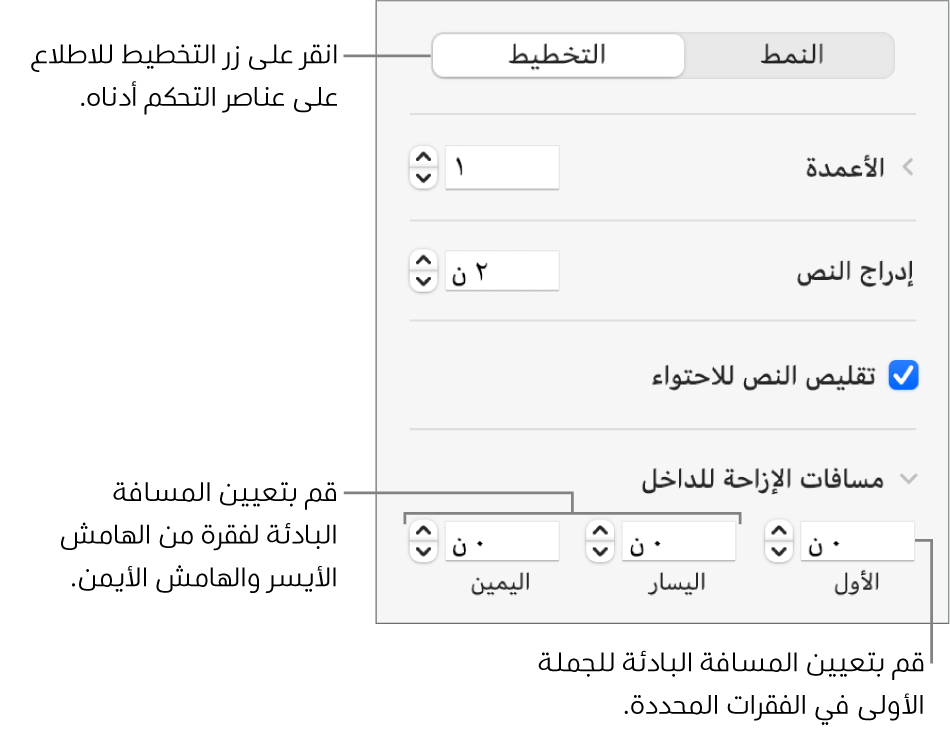Click the الأول indent value field

[x=857, y=541]
